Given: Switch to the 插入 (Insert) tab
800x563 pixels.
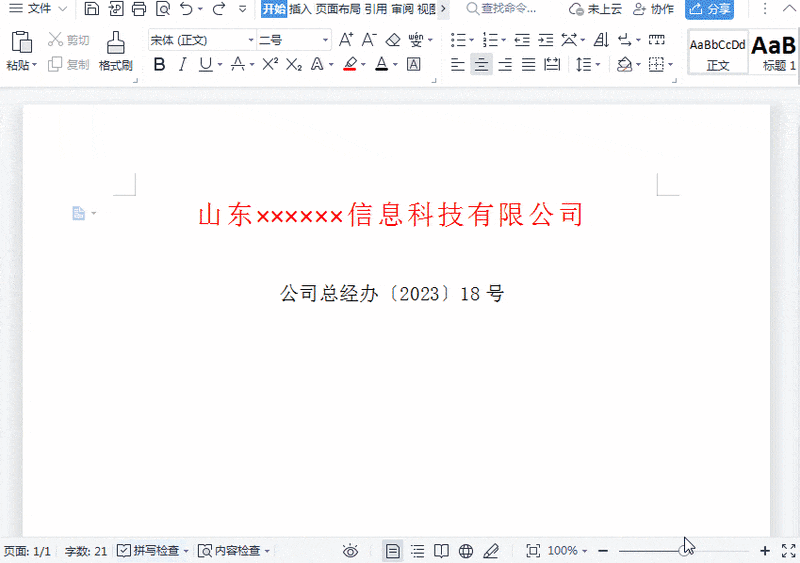Looking at the screenshot, I should 301,9.
